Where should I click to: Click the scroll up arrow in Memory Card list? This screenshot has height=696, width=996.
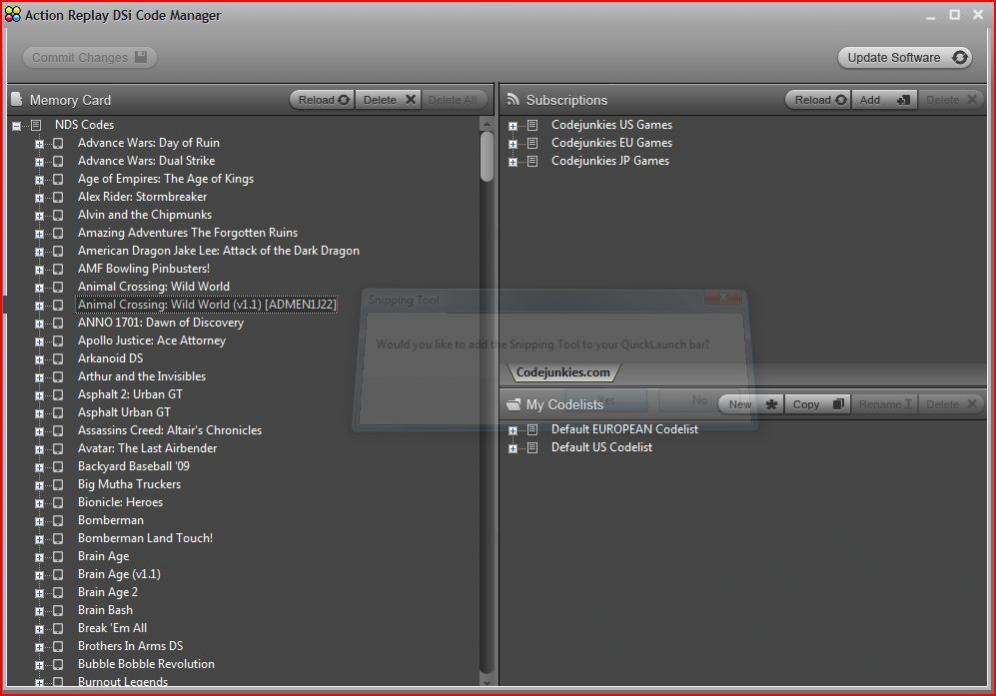(487, 124)
